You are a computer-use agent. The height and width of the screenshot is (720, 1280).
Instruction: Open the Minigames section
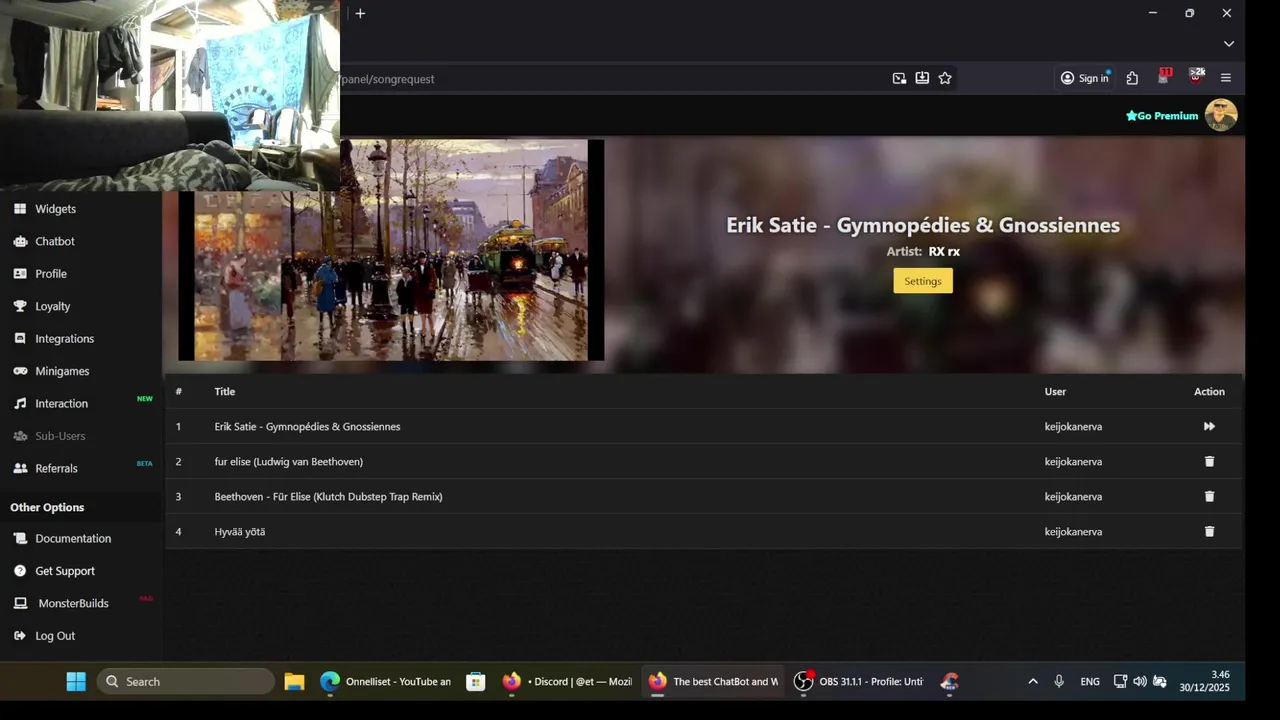(x=62, y=371)
